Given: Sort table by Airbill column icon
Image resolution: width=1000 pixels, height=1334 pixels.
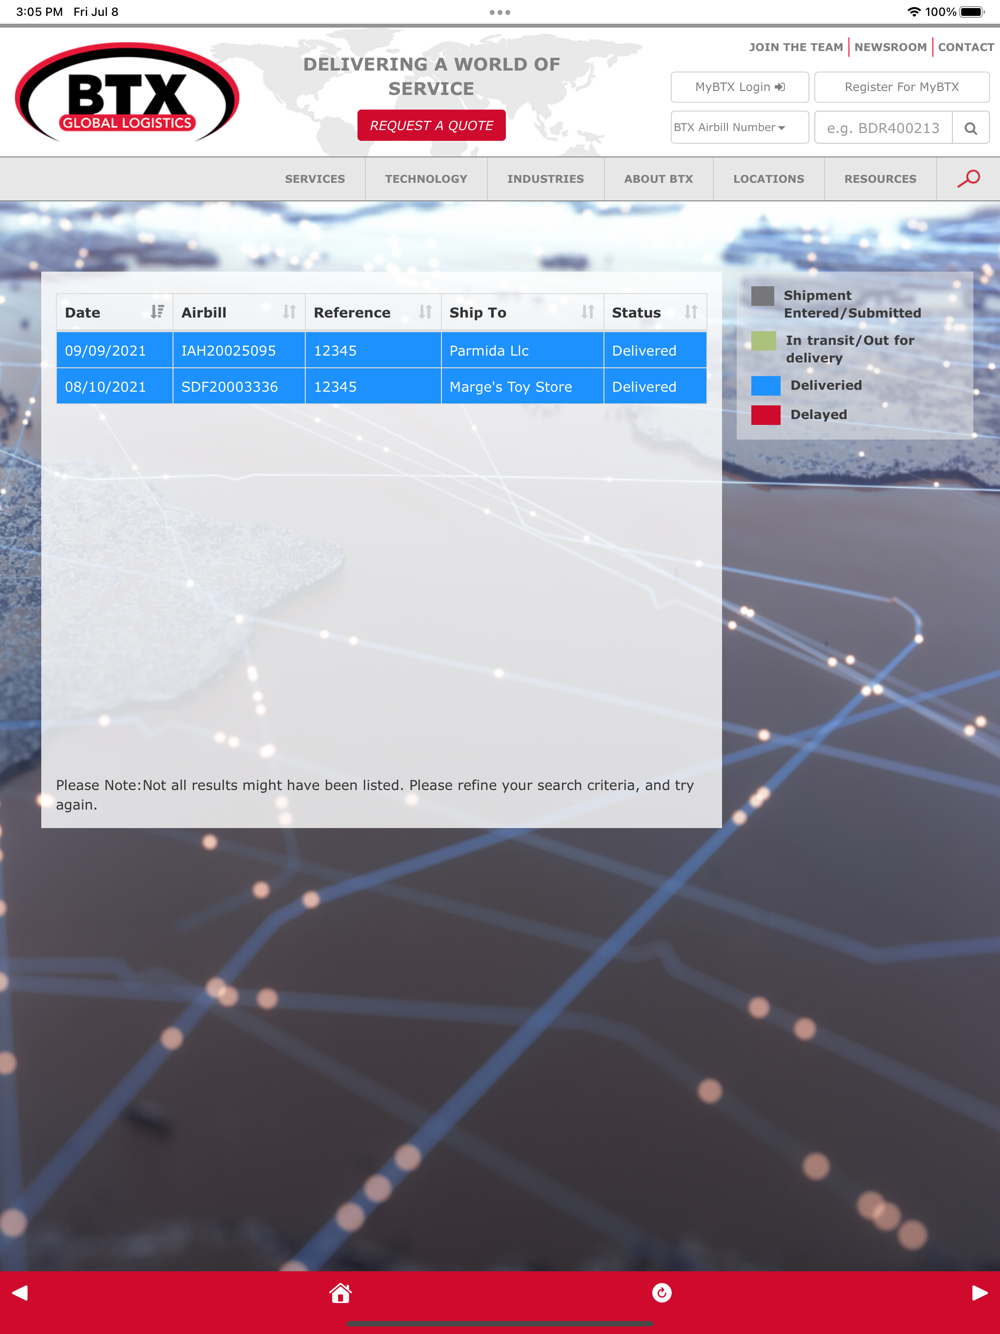Looking at the screenshot, I should [289, 312].
